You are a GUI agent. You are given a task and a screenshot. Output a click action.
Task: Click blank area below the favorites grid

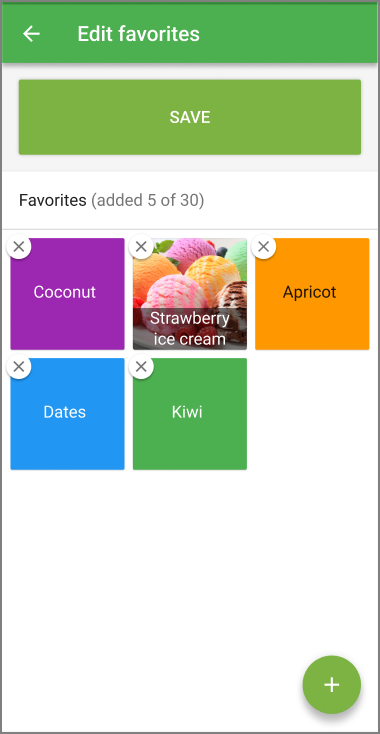tap(190, 562)
